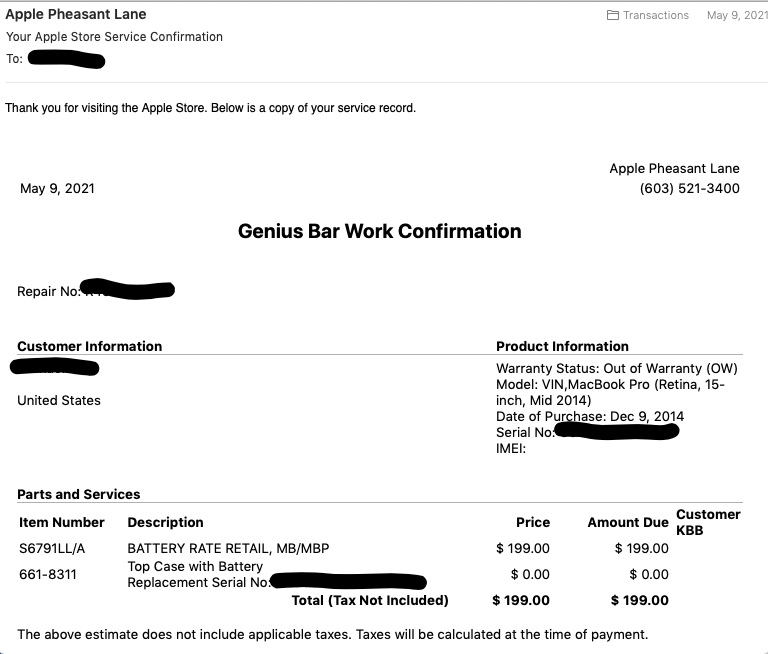Select the Product Information heading
This screenshot has height=654, width=768.
click(562, 346)
